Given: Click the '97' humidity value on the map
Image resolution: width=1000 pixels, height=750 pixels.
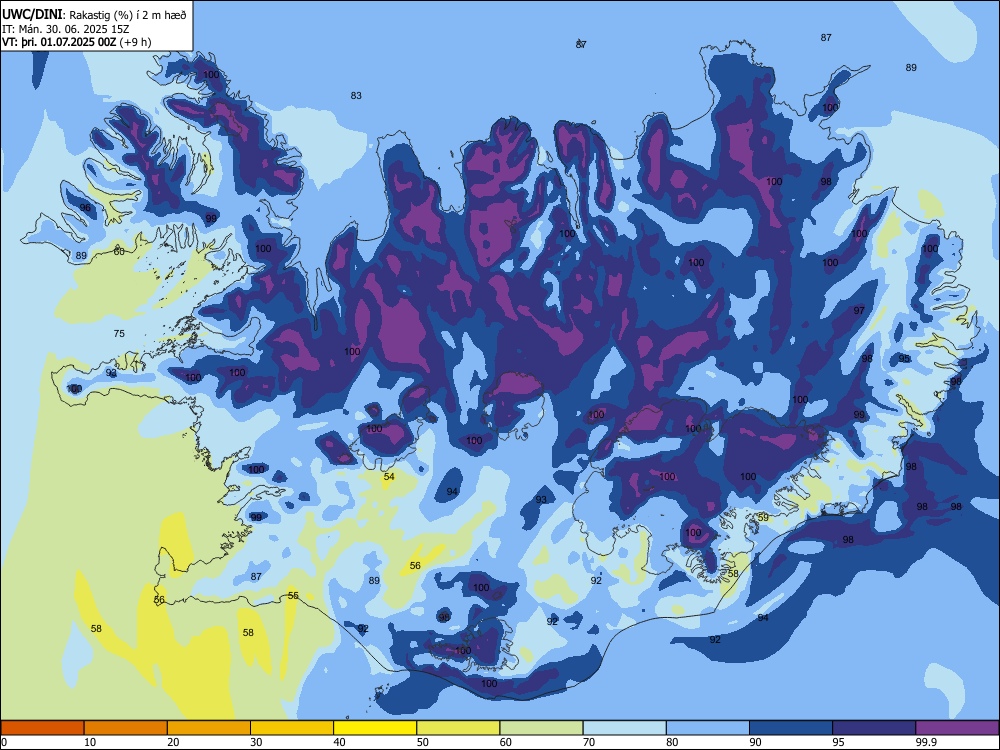Looking at the screenshot, I should 859,311.
